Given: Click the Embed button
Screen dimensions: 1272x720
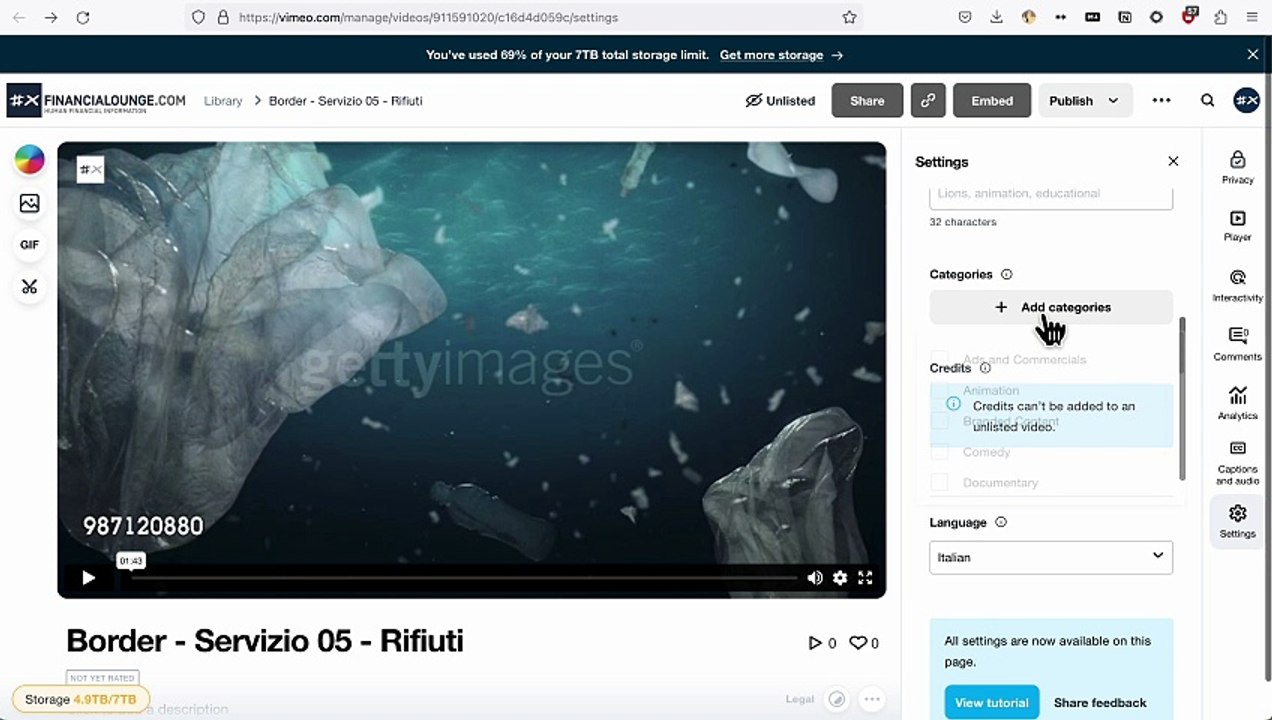Looking at the screenshot, I should pos(992,100).
